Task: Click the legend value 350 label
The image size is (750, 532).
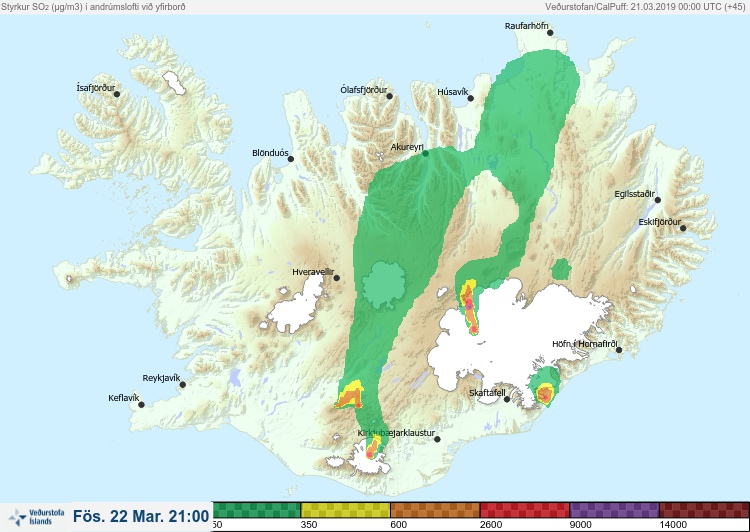Action: click(x=309, y=525)
